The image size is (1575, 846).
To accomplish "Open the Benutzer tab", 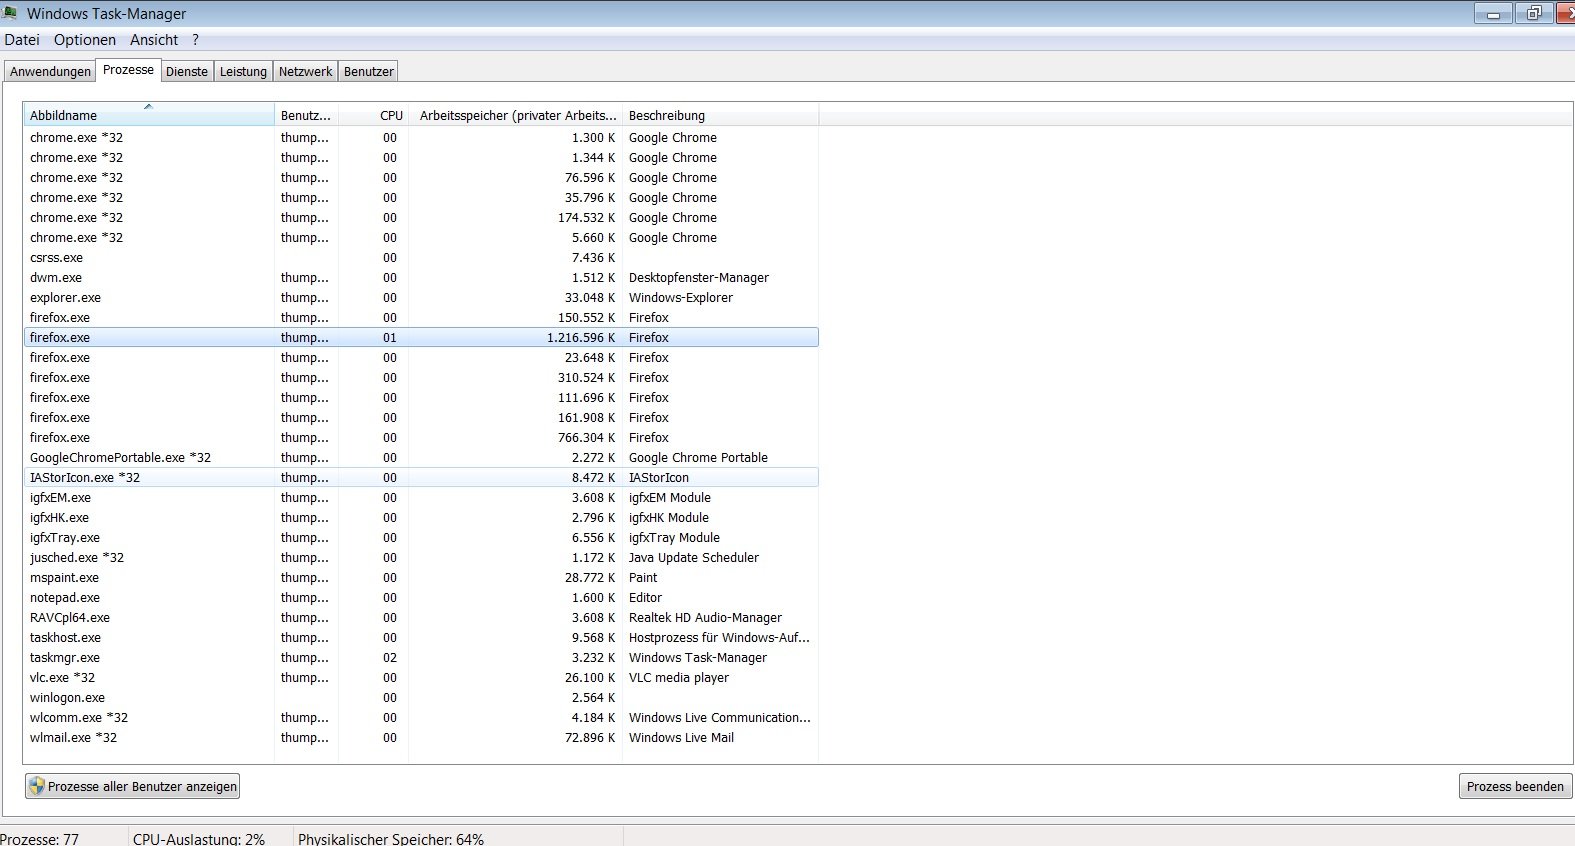I will click(x=369, y=71).
